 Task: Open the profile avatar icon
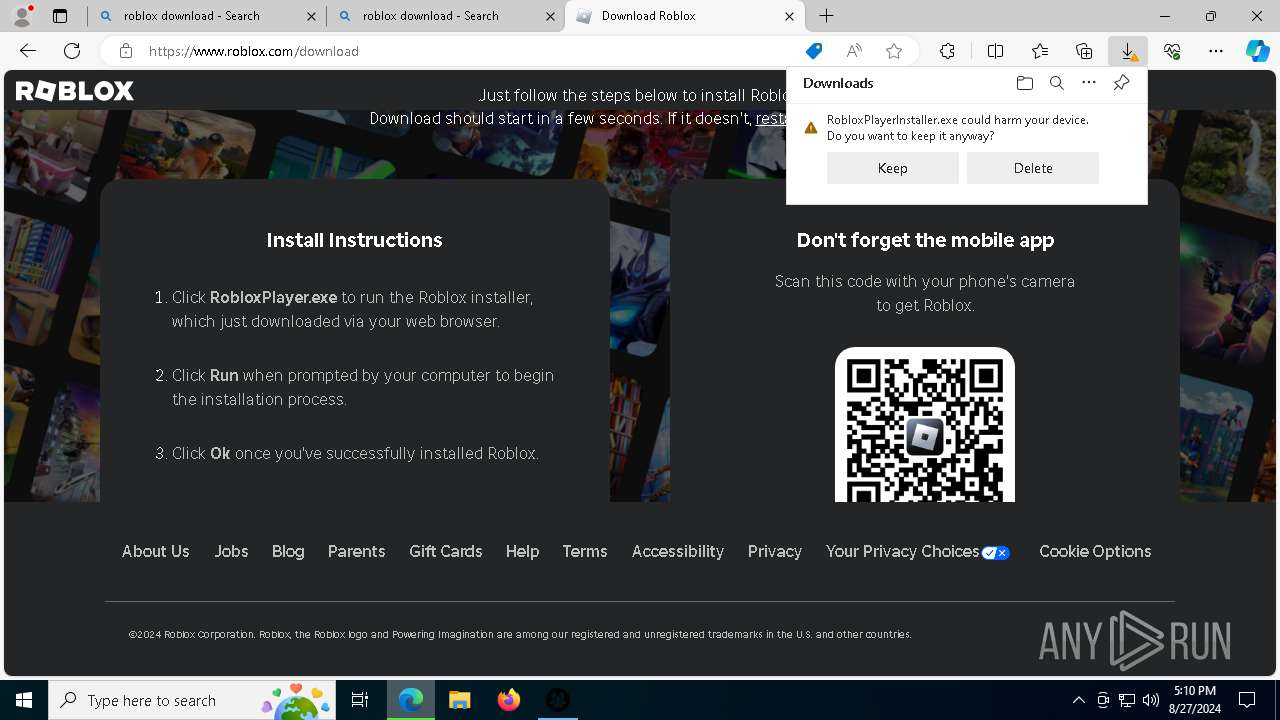click(22, 16)
